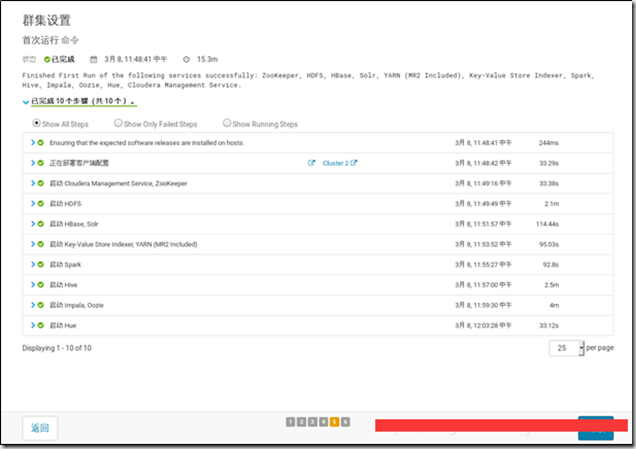Click the 启动 Spark step label
Screen dimensions: 636x449
point(65,264)
